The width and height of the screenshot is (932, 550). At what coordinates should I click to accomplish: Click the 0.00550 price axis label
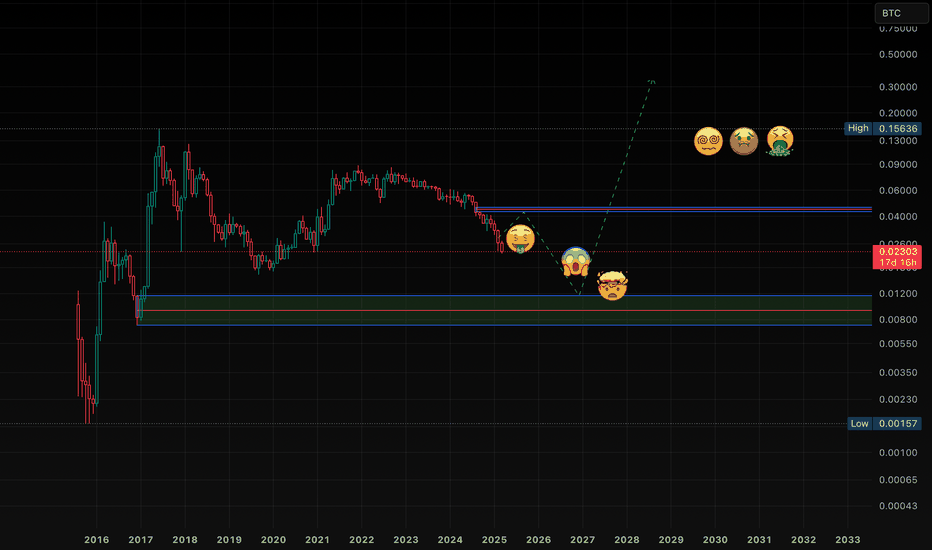(x=898, y=344)
